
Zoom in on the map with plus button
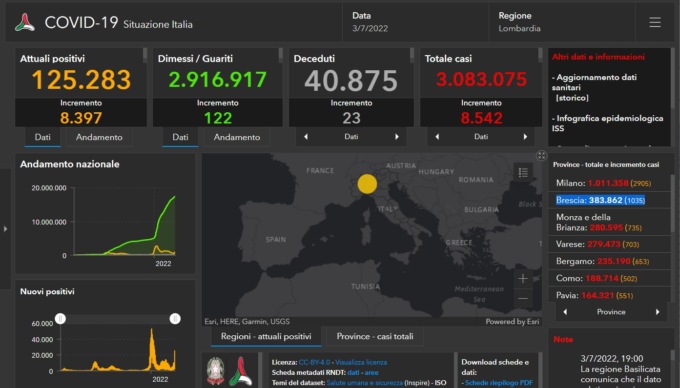point(523,279)
